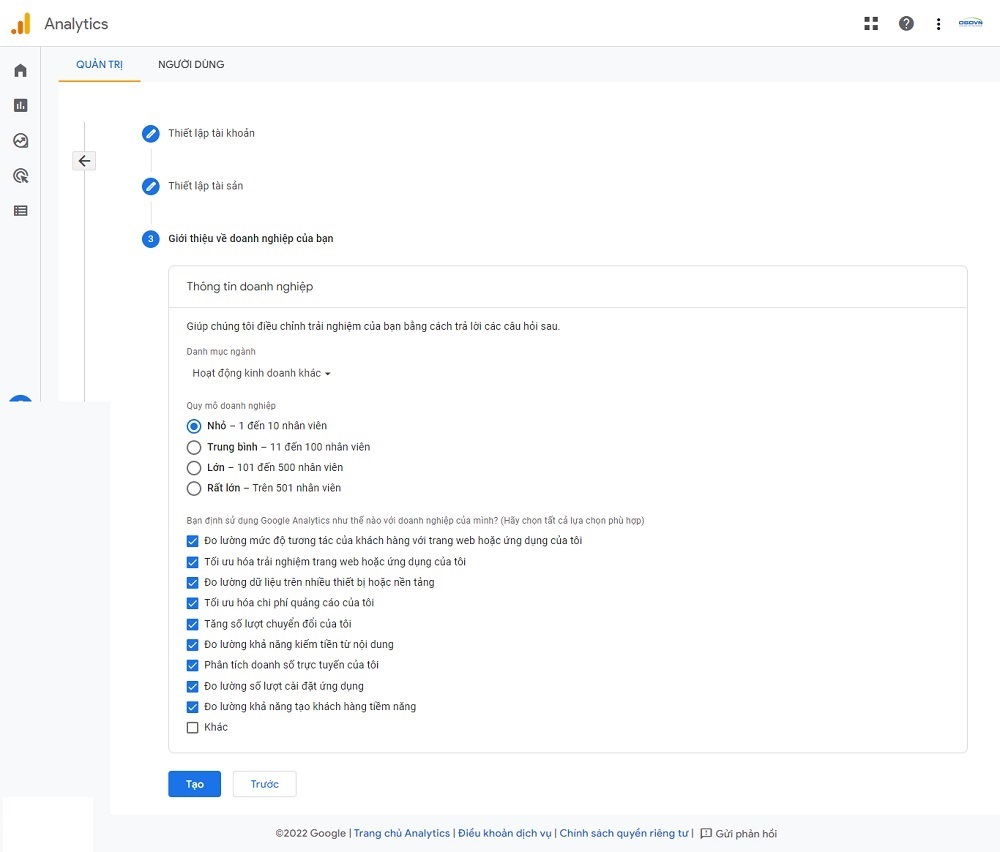Select the Reports icon in the sidebar
1000x852 pixels.
(20, 104)
